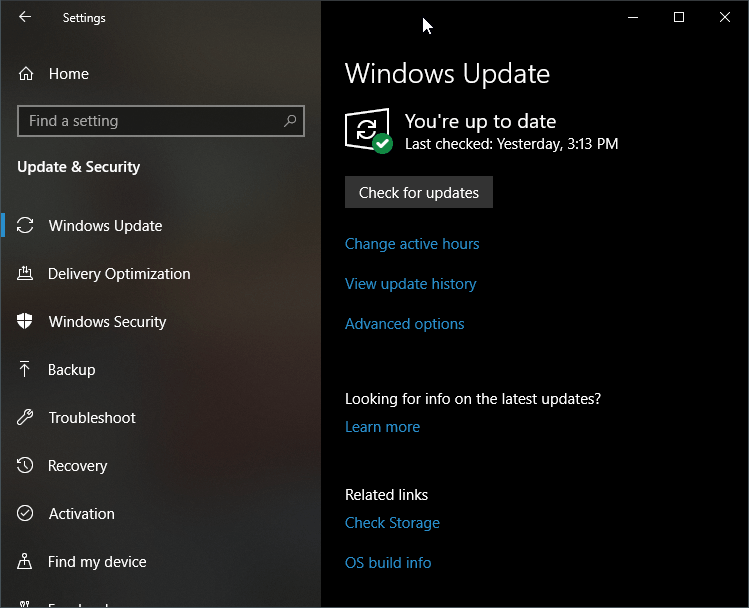Click the Related links heading
Image resolution: width=749 pixels, height=608 pixels.
point(386,495)
